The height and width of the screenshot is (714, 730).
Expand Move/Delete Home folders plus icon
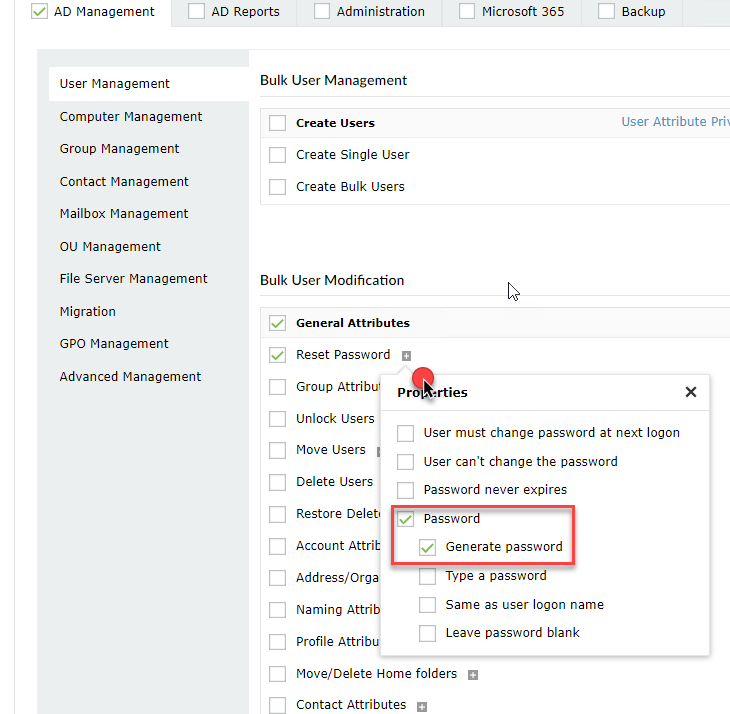473,675
